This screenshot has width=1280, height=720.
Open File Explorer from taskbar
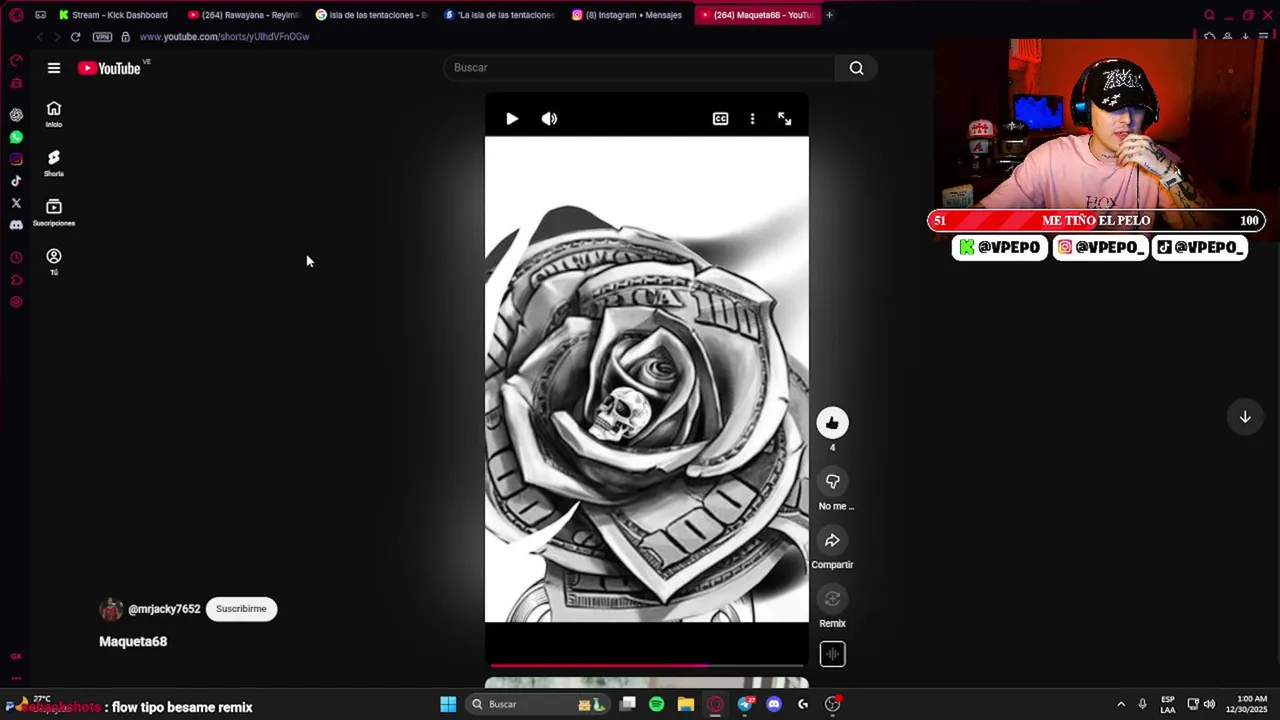(685, 704)
